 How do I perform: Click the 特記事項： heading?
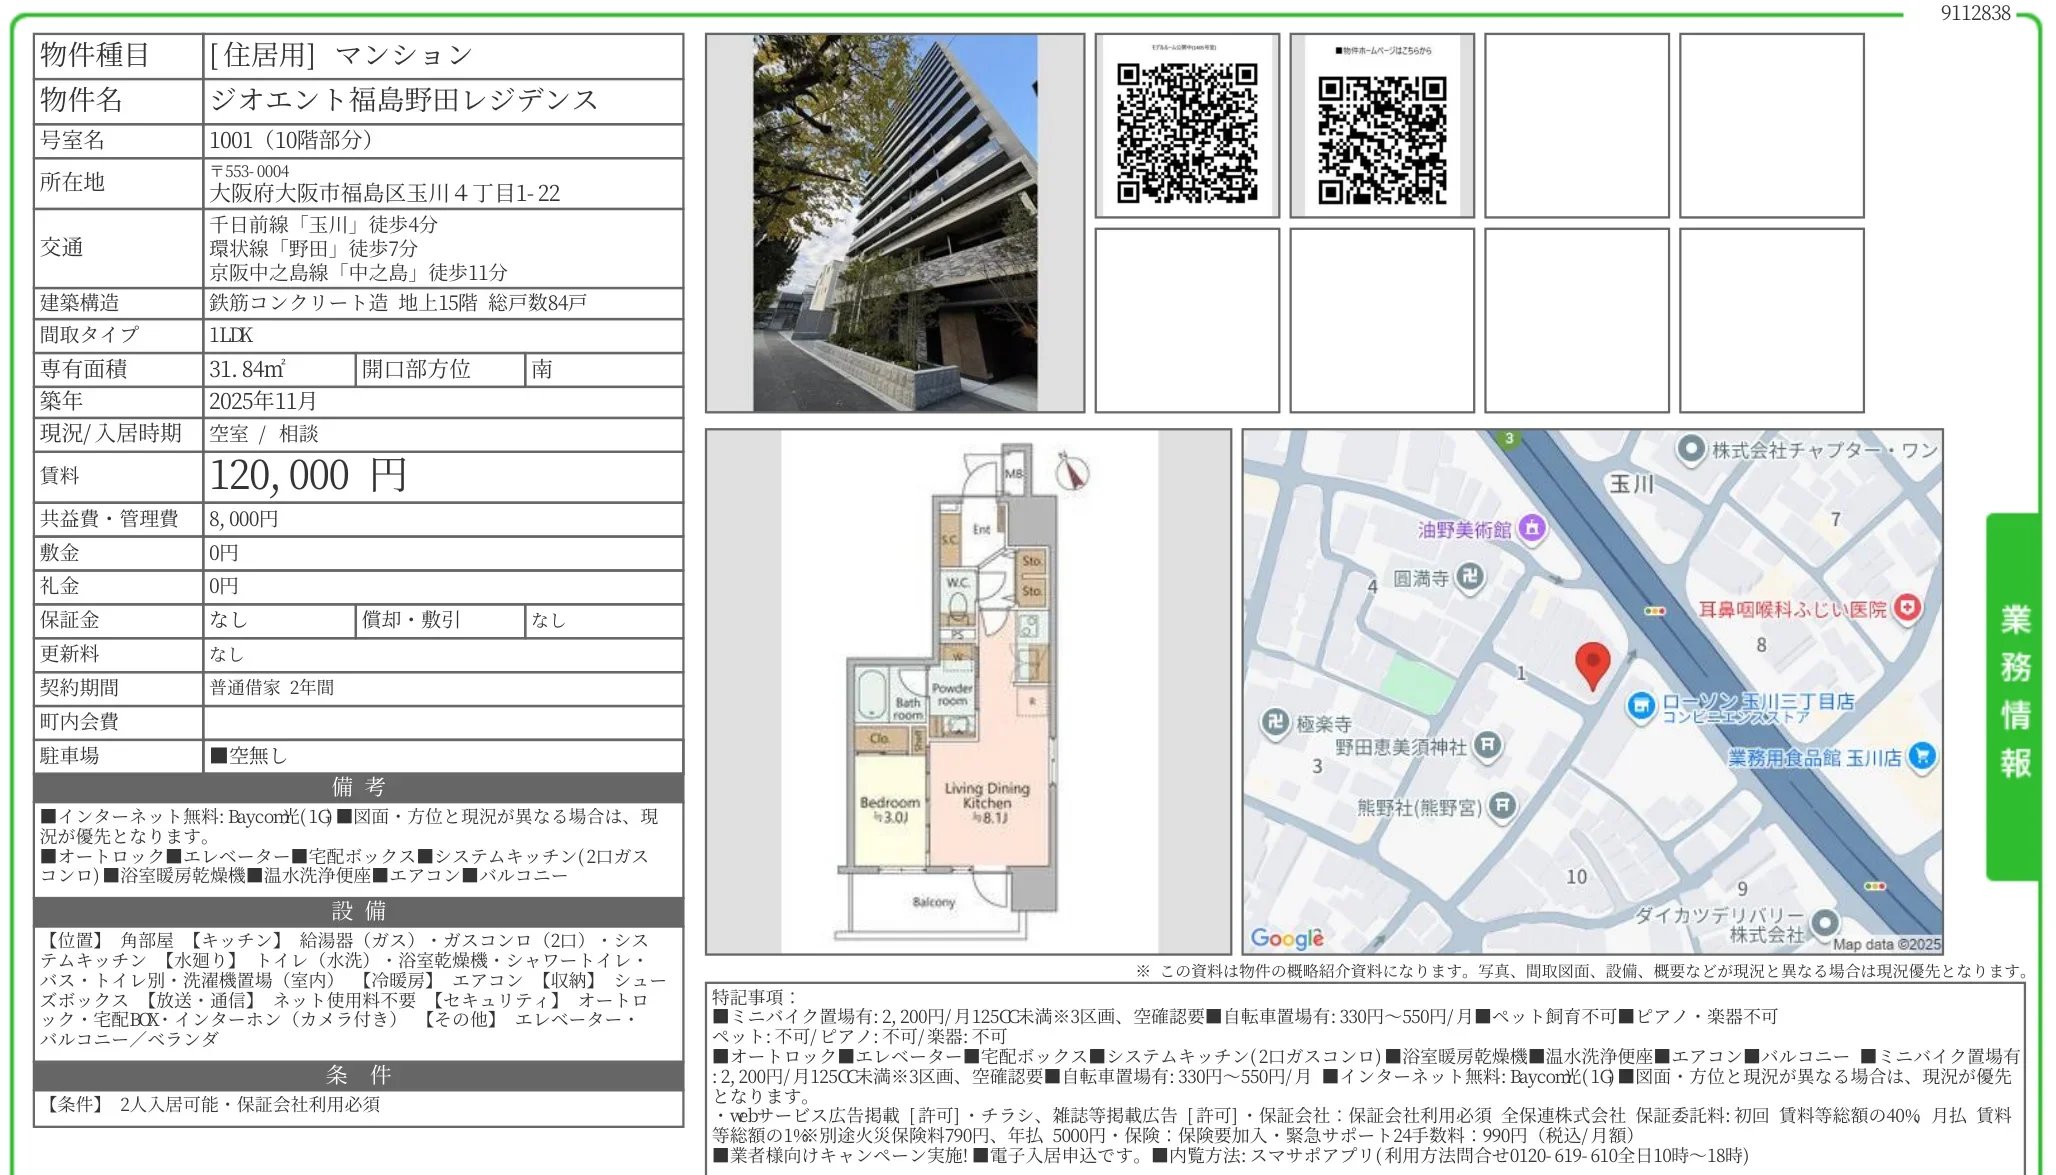pos(754,997)
